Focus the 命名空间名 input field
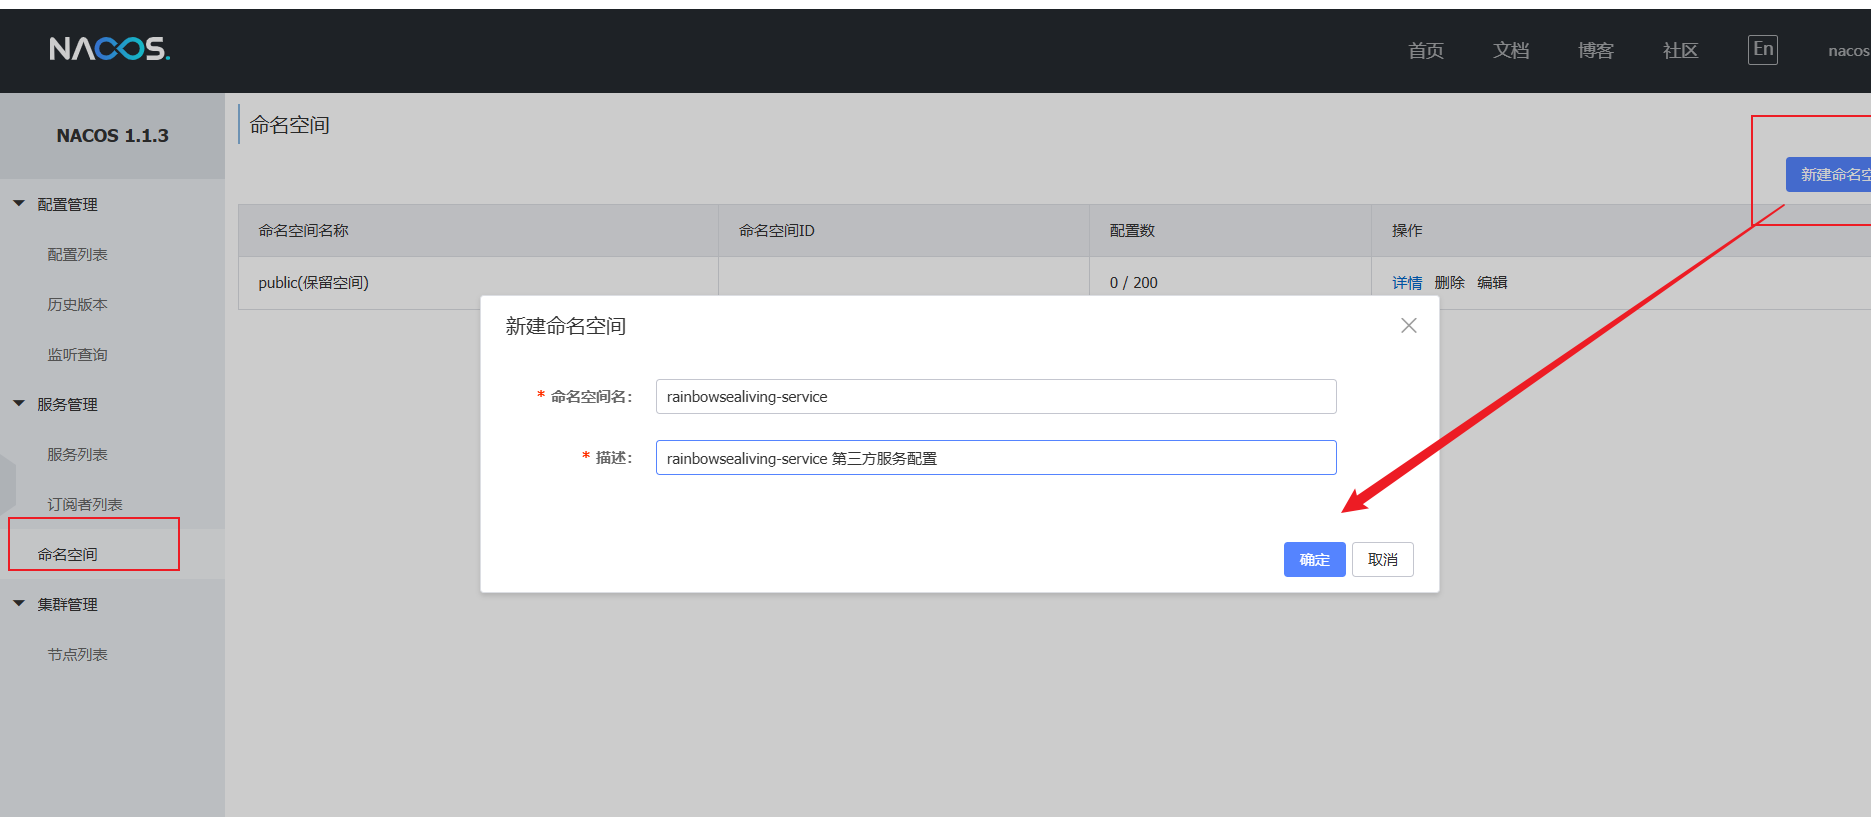This screenshot has width=1871, height=817. (996, 396)
